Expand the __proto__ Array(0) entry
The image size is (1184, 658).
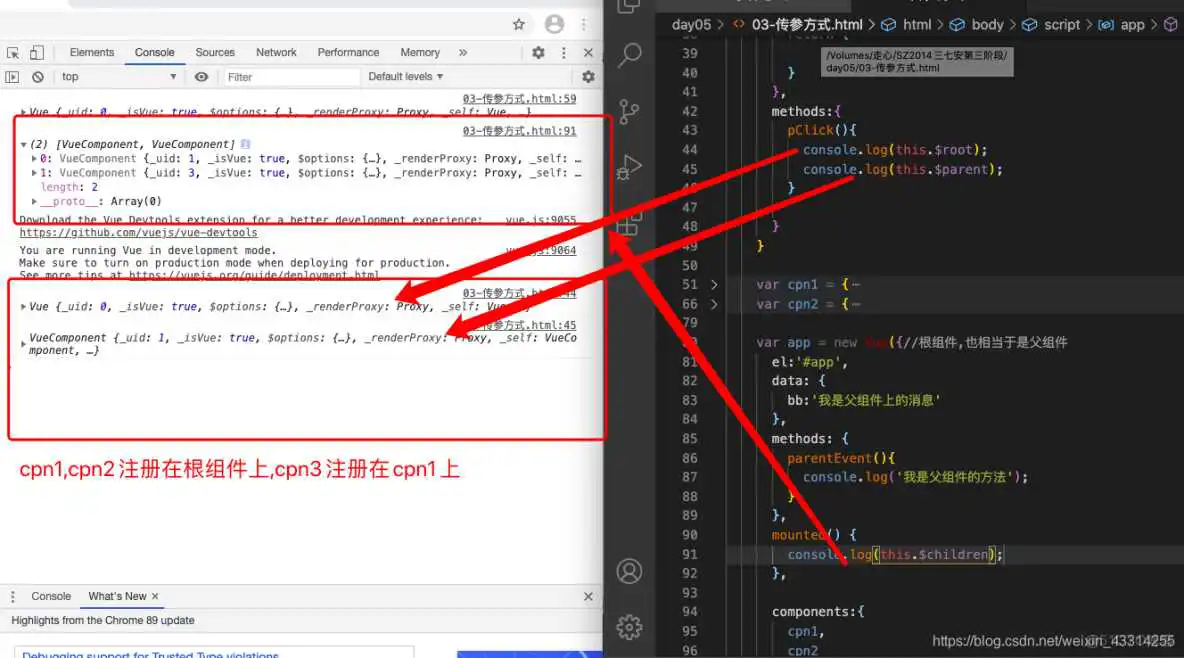(x=34, y=202)
